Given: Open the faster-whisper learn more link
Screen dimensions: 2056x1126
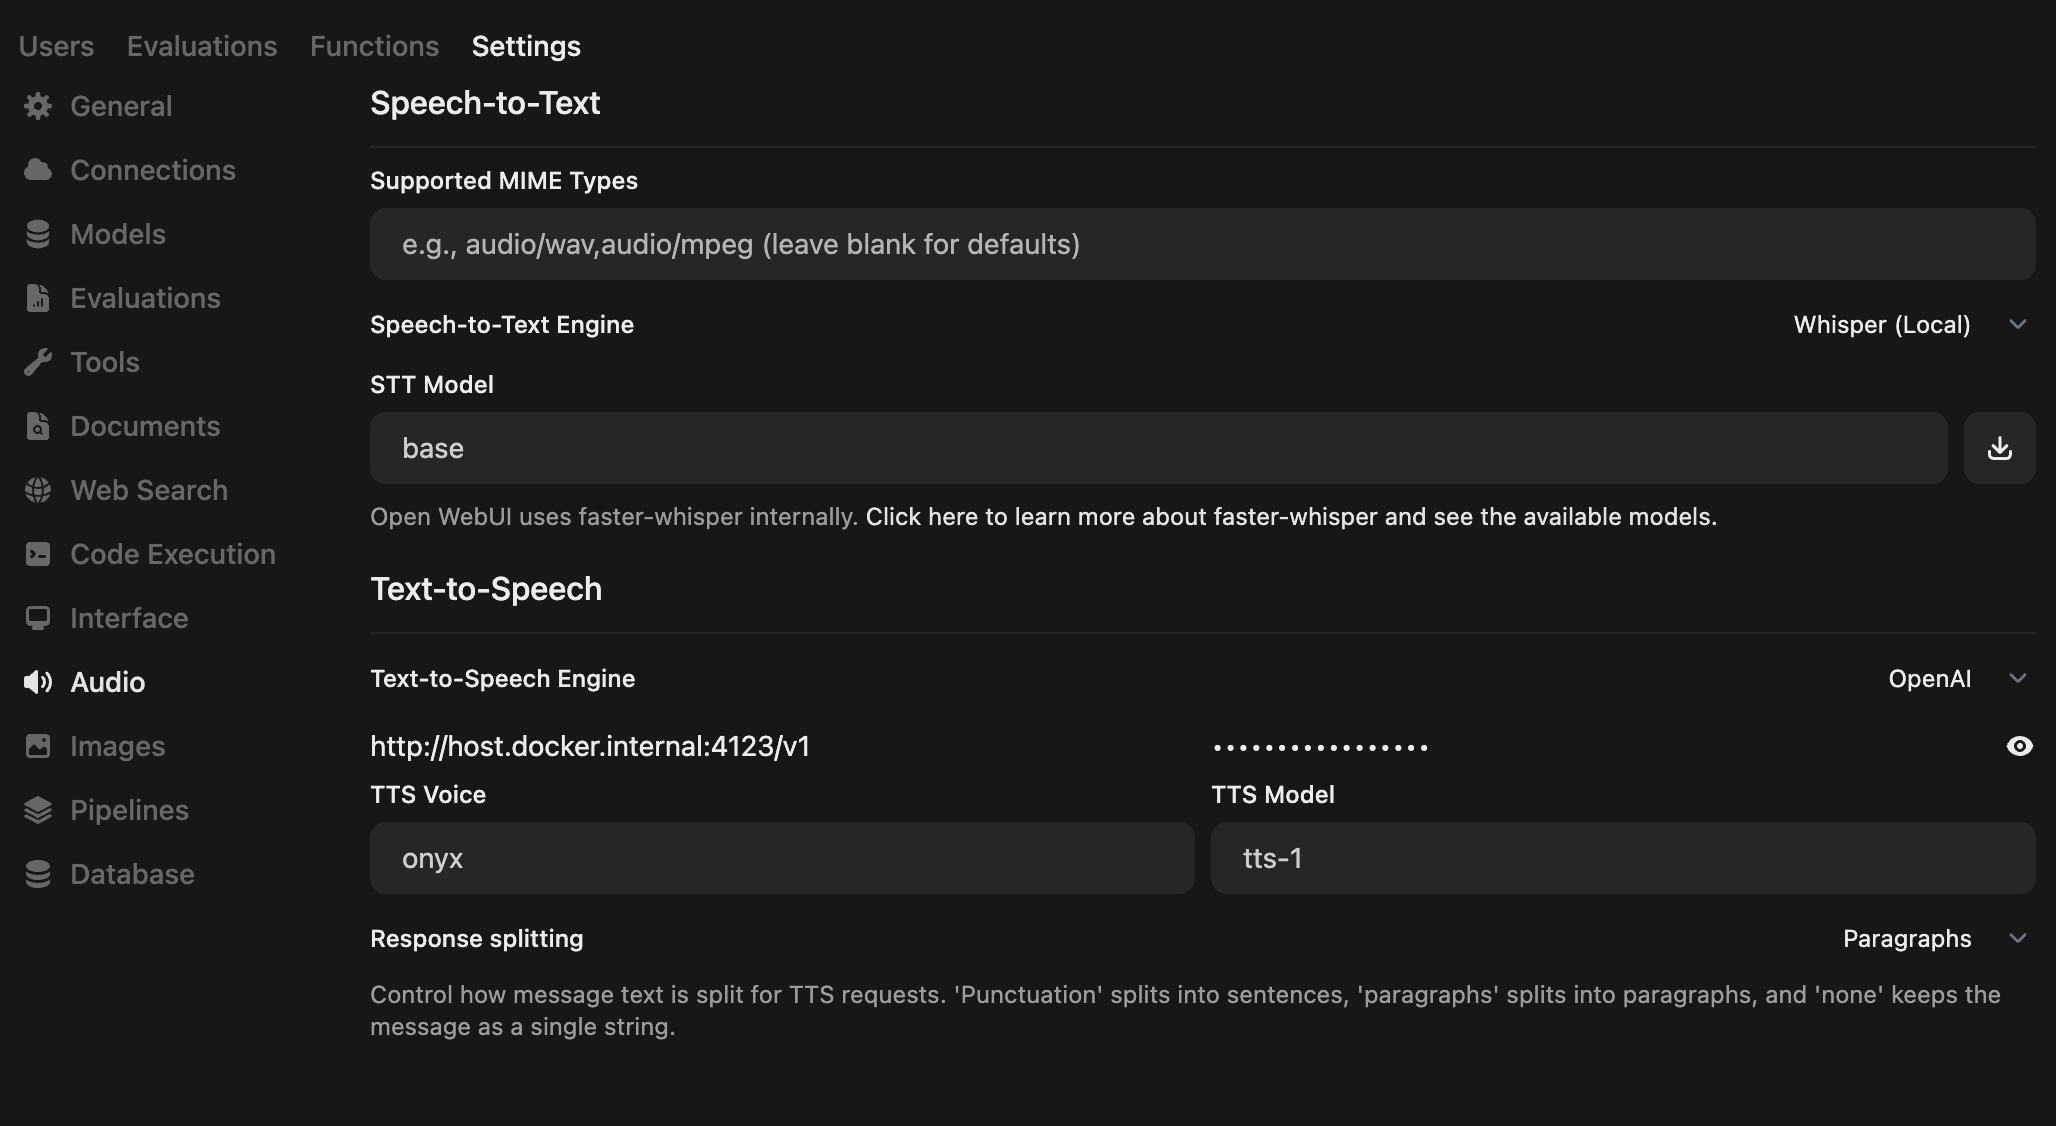Looking at the screenshot, I should pyautogui.click(x=1290, y=517).
